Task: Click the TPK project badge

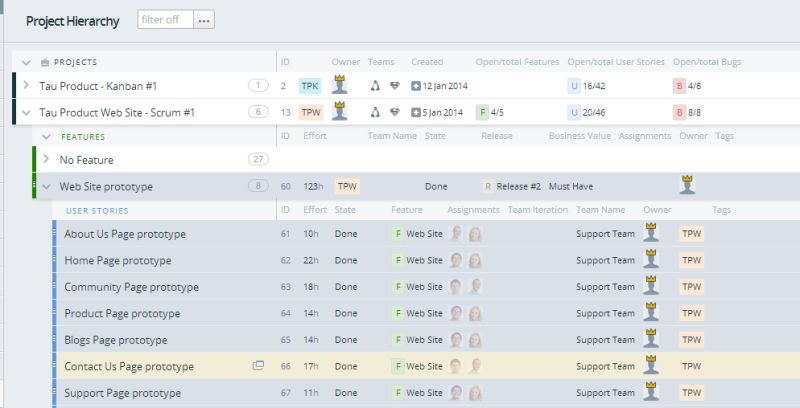Action: [309, 86]
